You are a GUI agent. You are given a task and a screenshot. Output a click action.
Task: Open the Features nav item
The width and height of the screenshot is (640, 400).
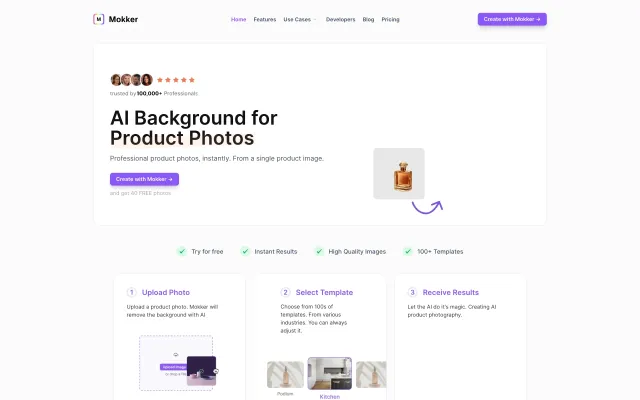[x=265, y=19]
